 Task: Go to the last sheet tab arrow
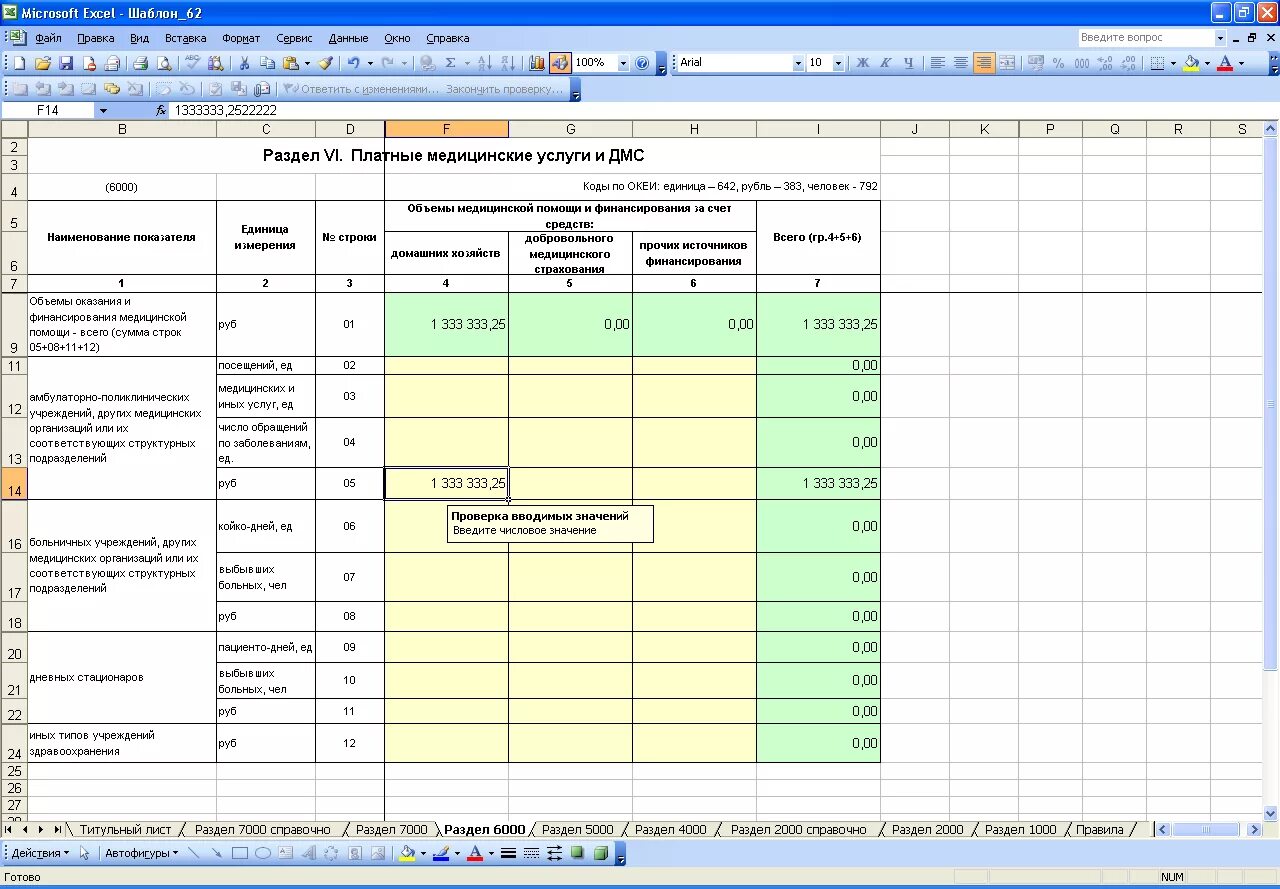[57, 829]
